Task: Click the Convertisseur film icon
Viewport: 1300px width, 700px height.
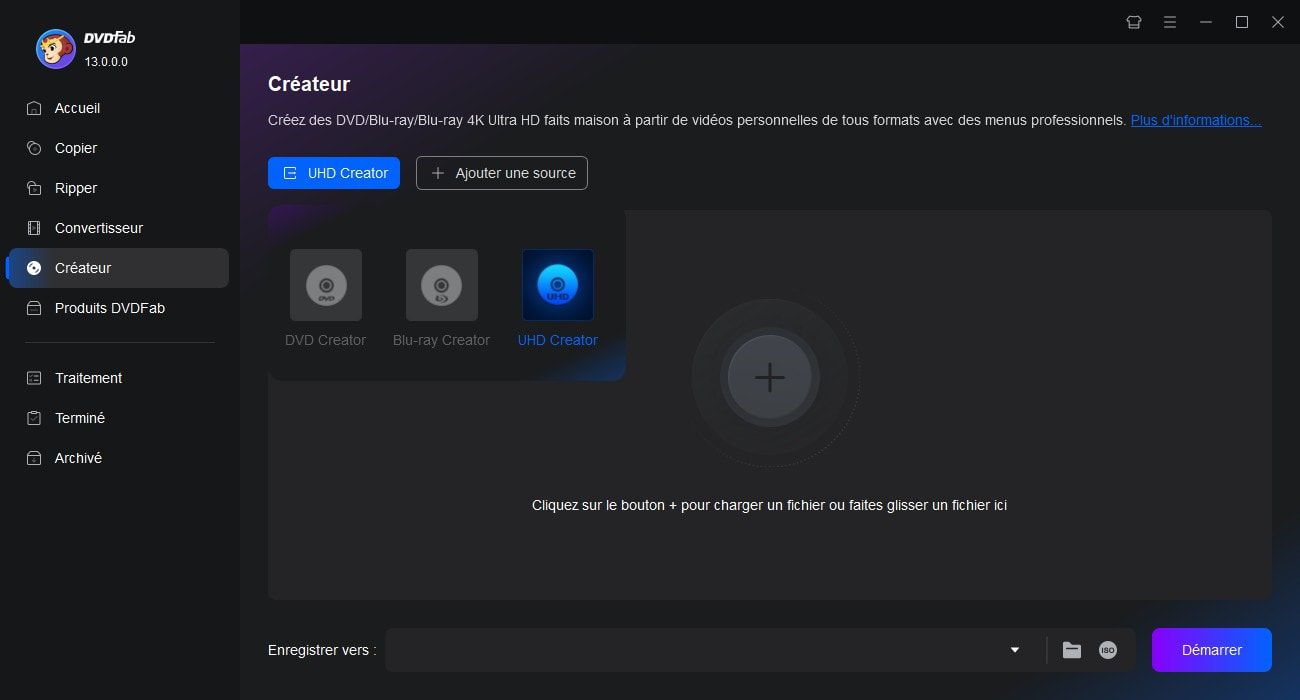Action: point(34,228)
